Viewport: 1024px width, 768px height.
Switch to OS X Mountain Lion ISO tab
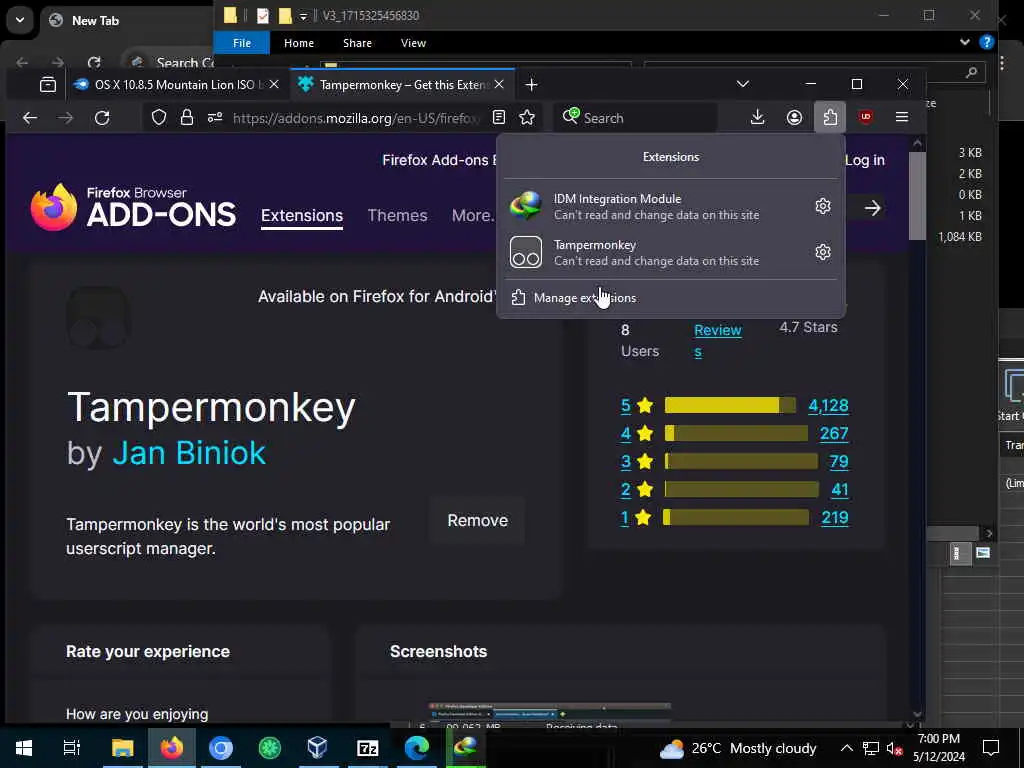coord(176,85)
